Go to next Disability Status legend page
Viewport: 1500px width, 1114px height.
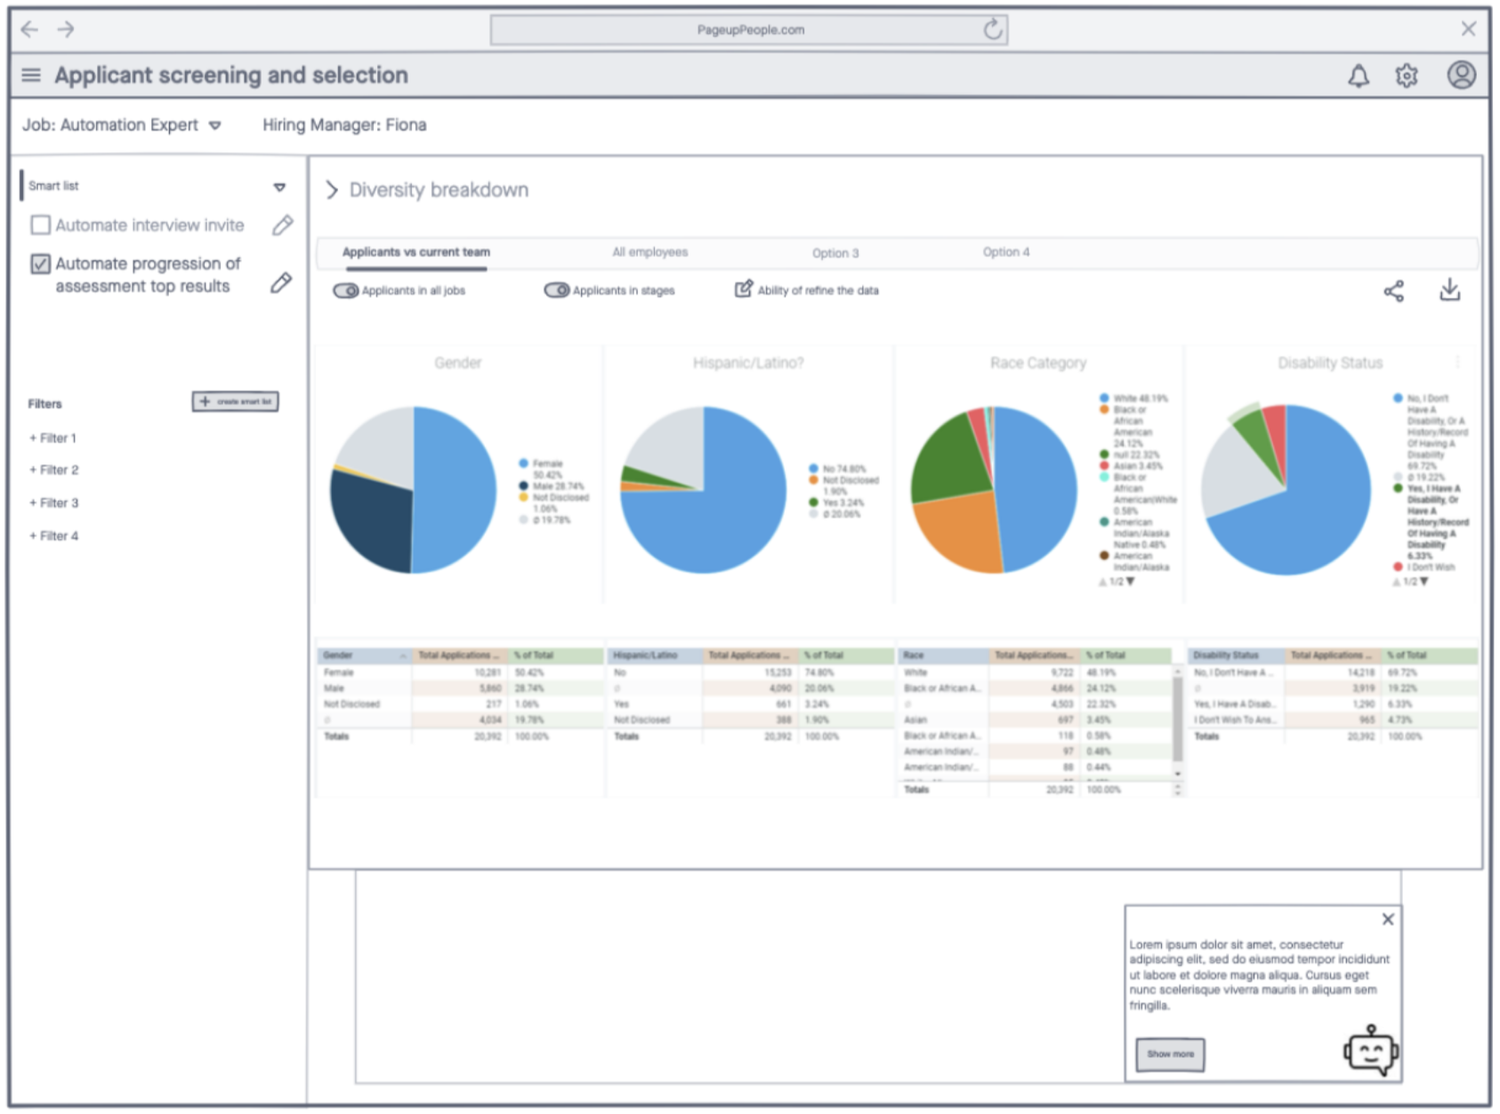tap(1424, 582)
